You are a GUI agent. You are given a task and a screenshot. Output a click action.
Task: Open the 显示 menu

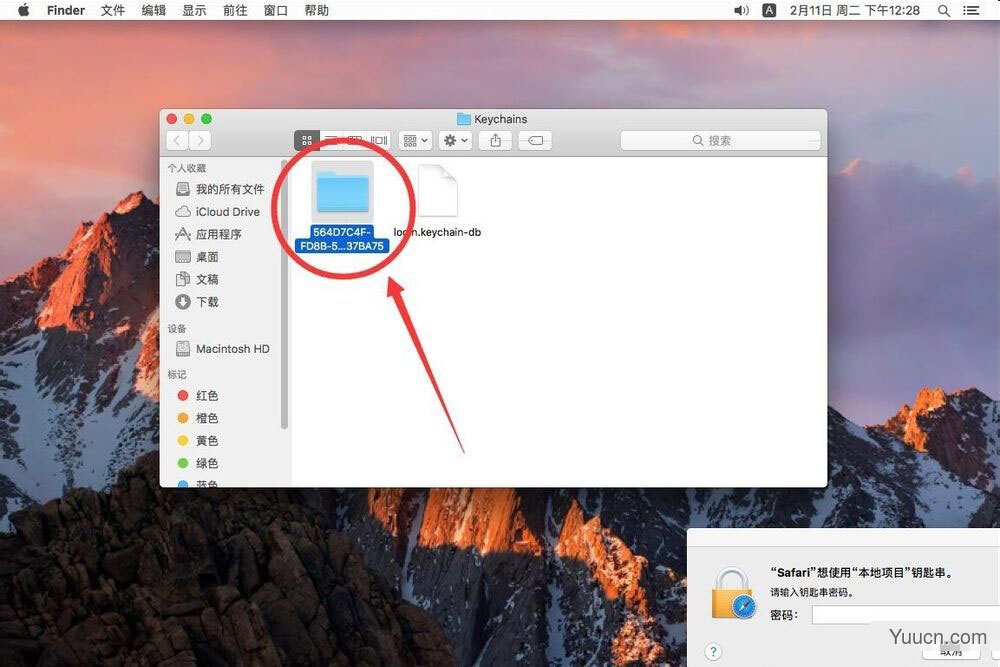[x=195, y=10]
